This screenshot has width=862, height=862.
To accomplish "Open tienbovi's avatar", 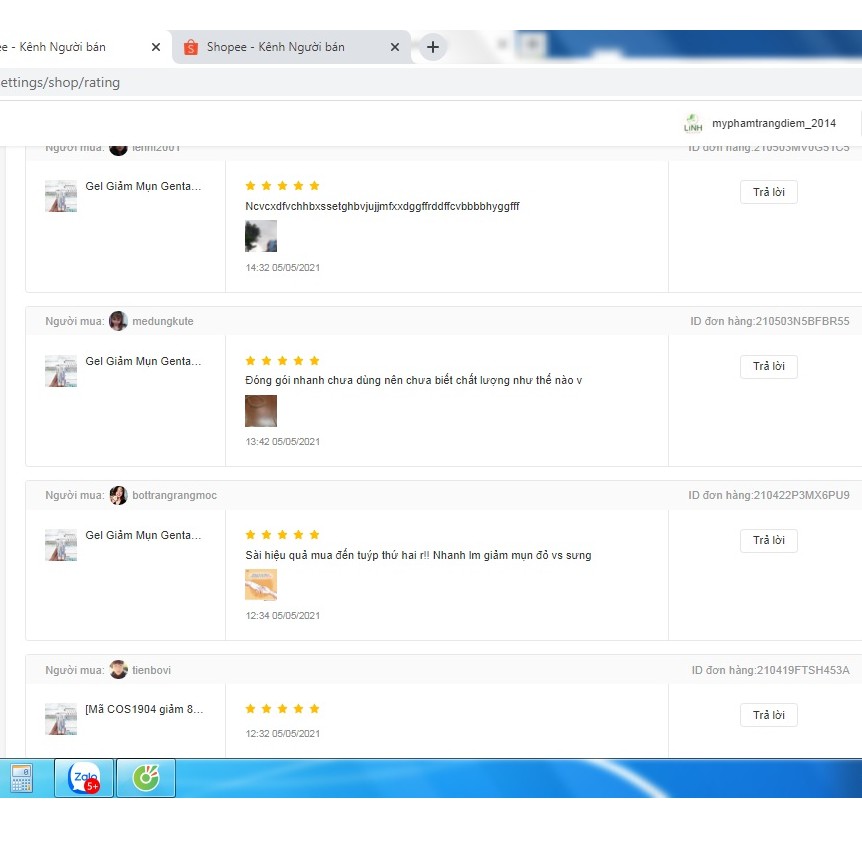I will [x=118, y=670].
